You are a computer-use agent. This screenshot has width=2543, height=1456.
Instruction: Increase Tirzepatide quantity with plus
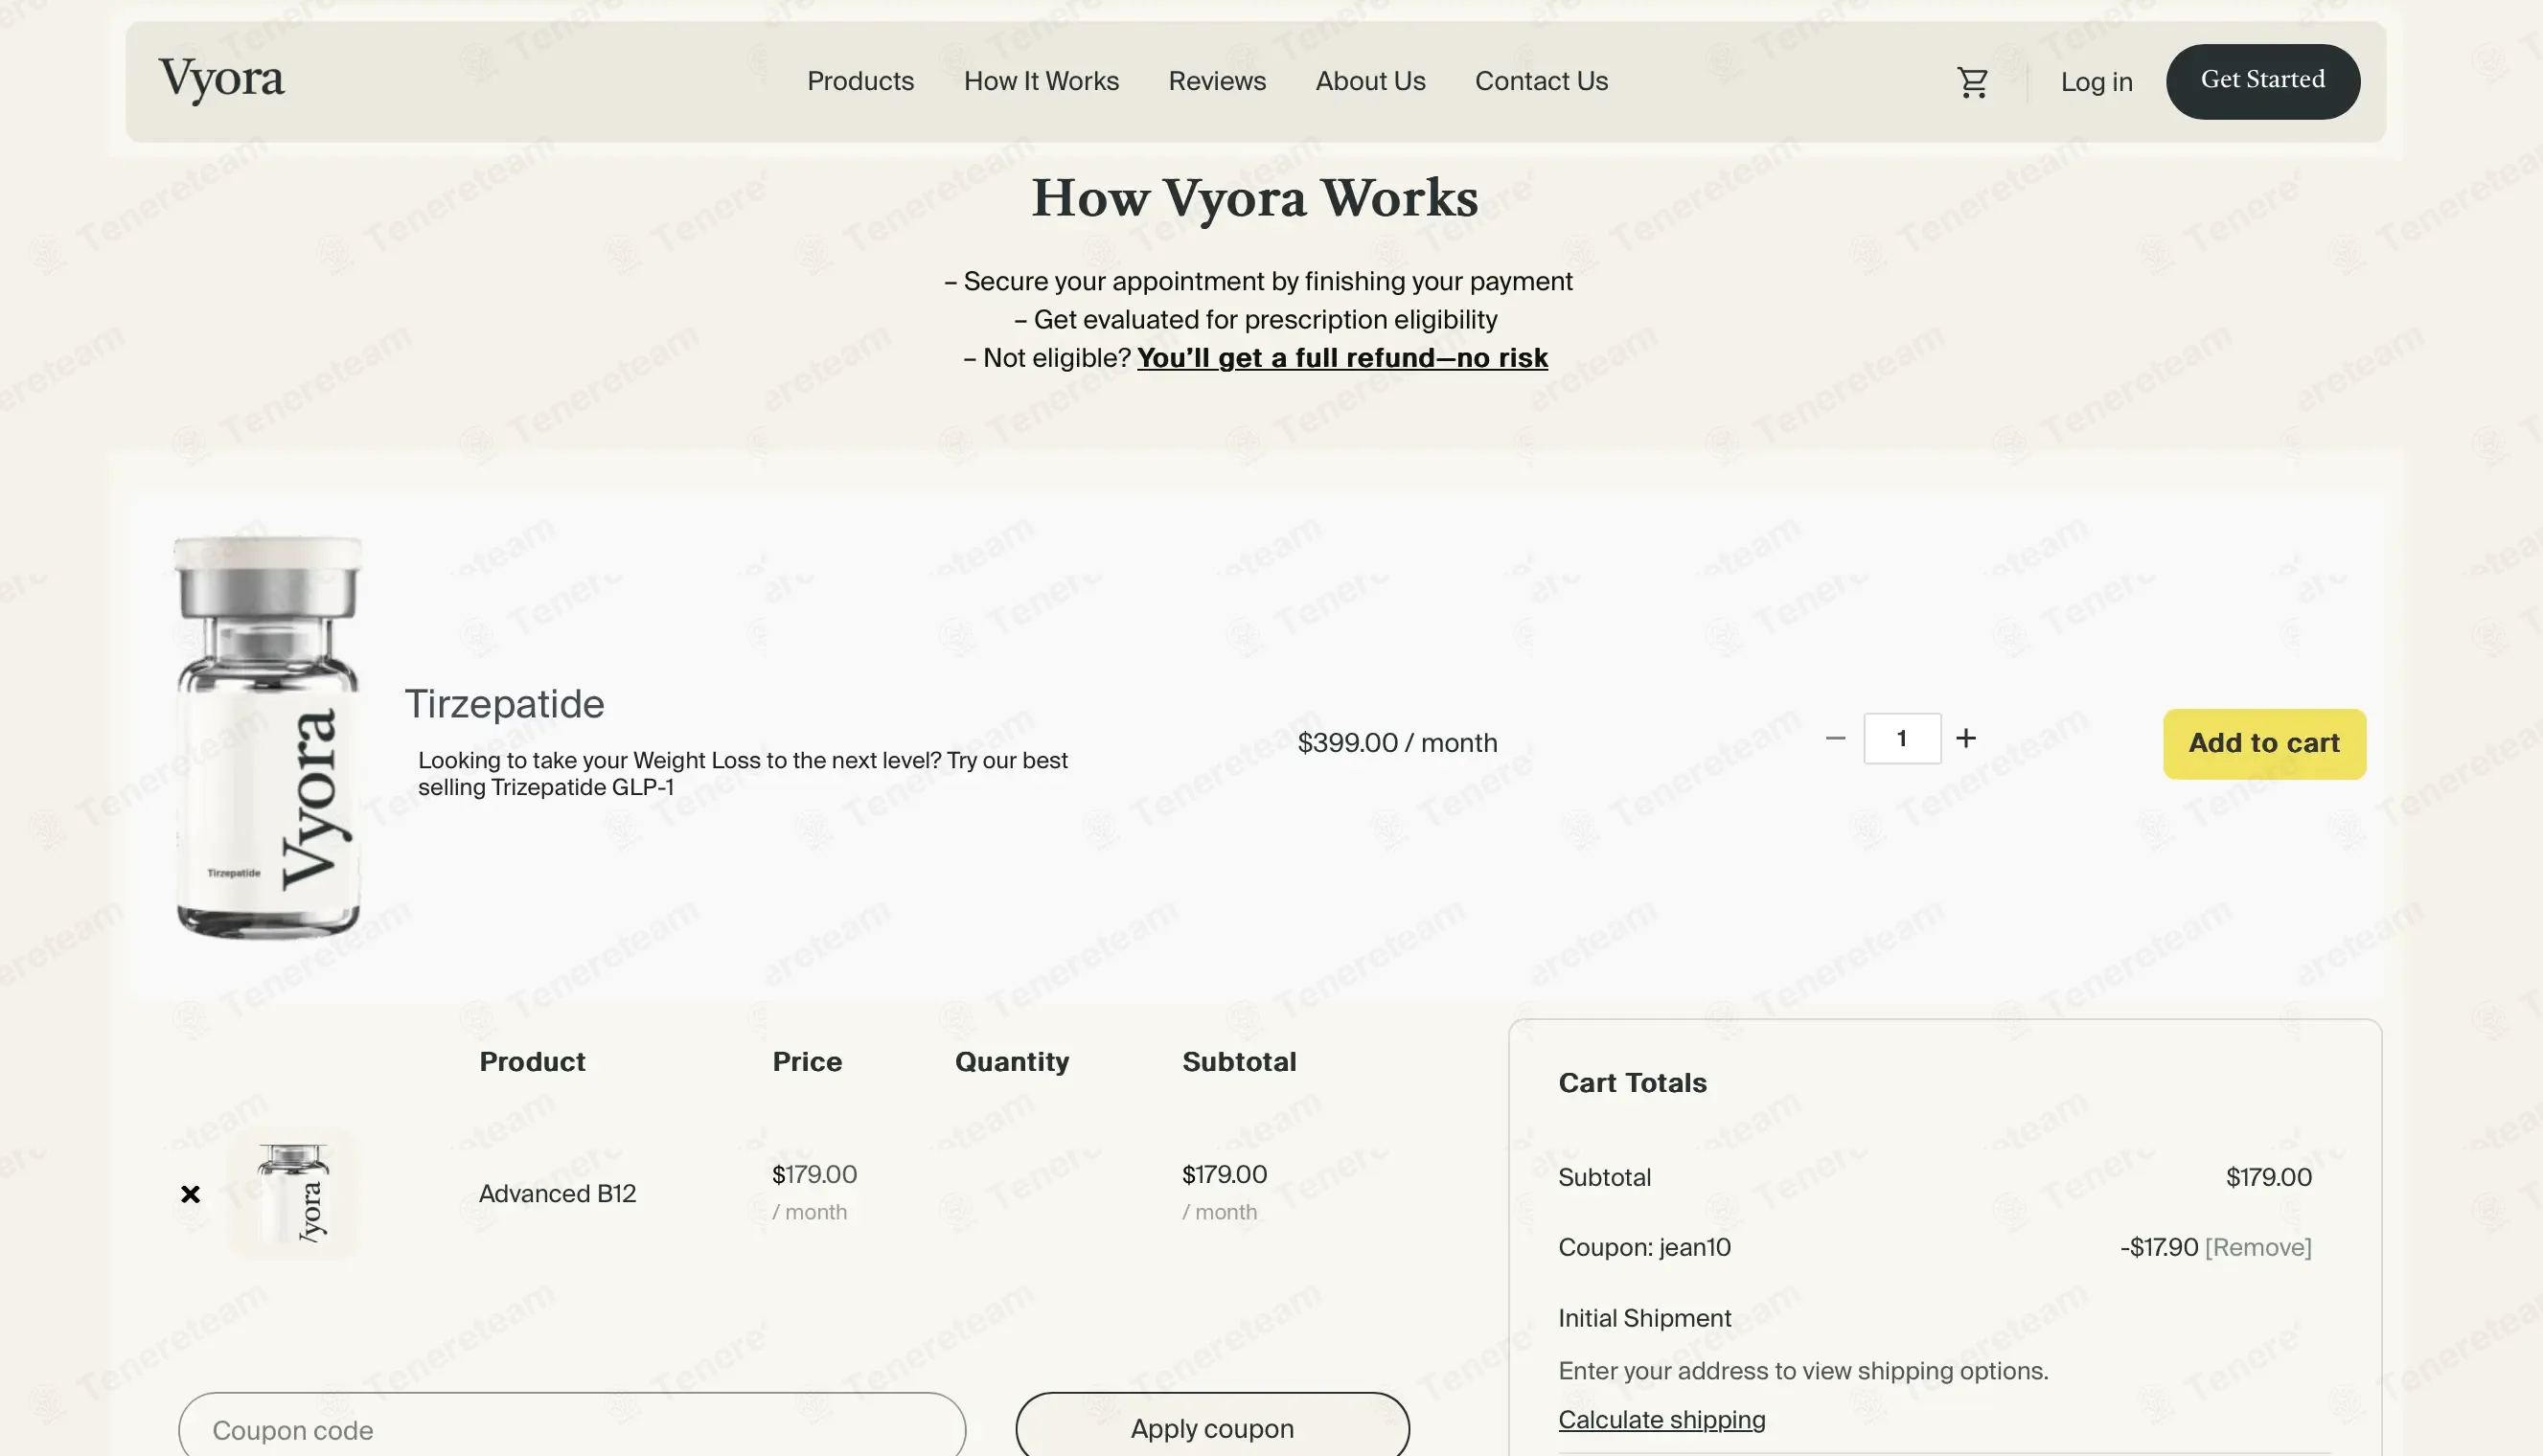(1966, 738)
